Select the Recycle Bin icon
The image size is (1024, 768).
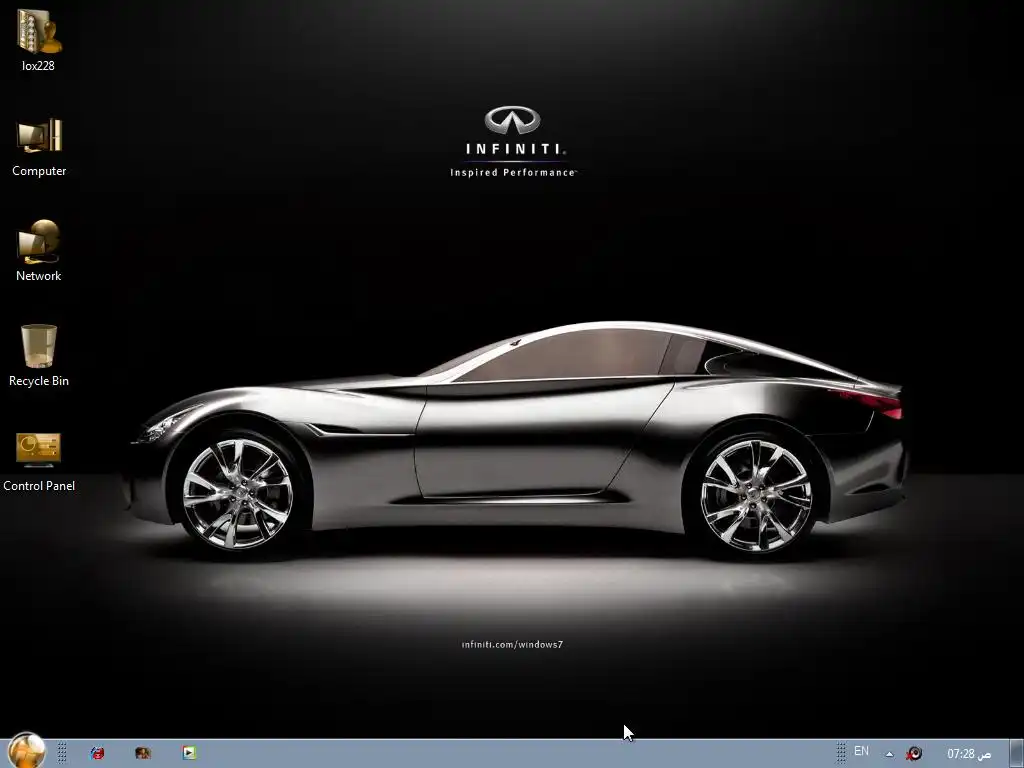(39, 346)
